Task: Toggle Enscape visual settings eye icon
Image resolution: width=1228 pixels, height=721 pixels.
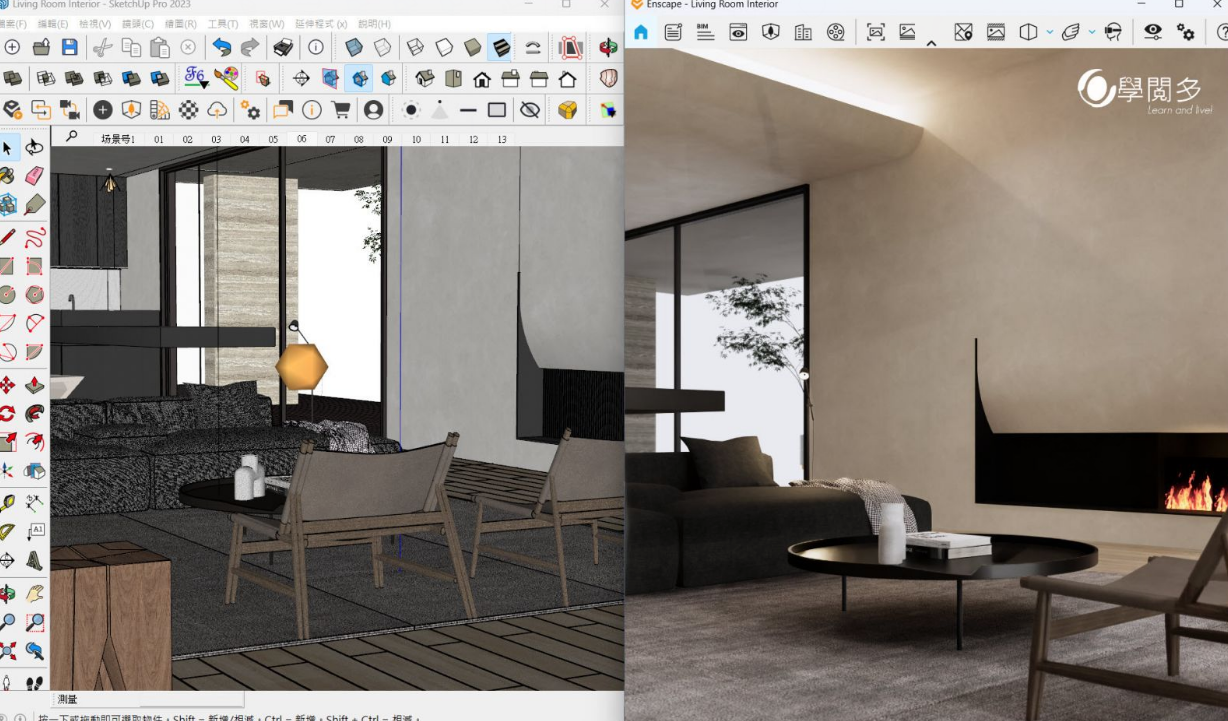Action: pos(1153,32)
